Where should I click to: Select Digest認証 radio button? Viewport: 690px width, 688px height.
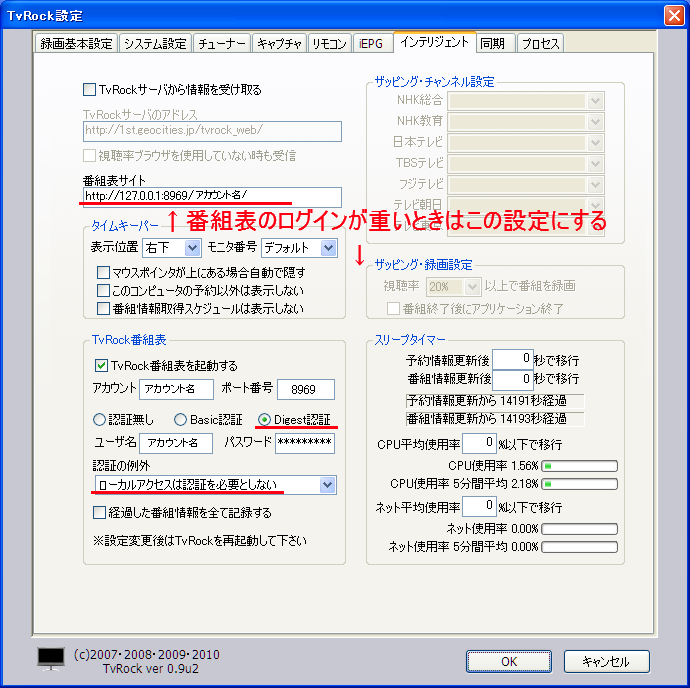[x=265, y=419]
